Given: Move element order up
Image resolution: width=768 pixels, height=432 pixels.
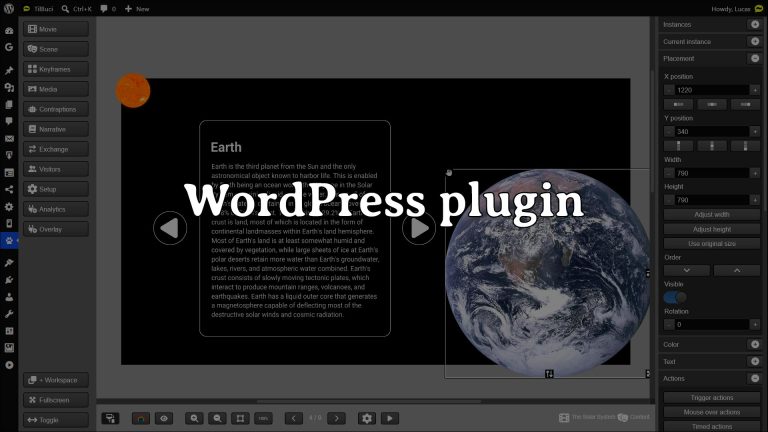Looking at the screenshot, I should pyautogui.click(x=737, y=270).
